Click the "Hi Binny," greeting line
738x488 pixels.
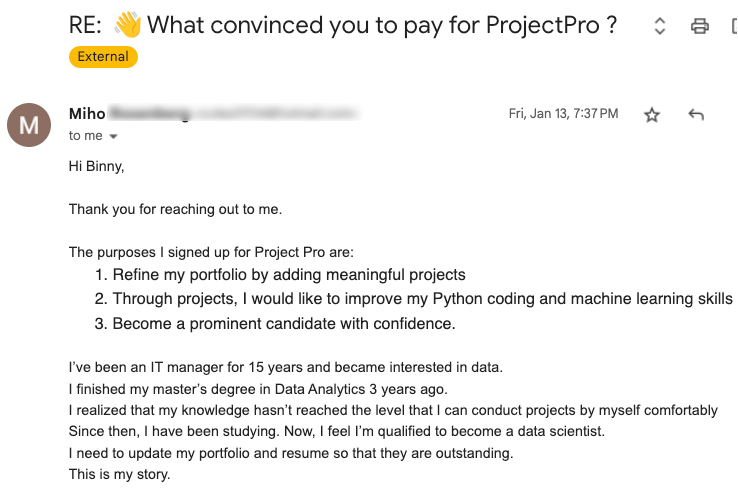[x=96, y=167]
